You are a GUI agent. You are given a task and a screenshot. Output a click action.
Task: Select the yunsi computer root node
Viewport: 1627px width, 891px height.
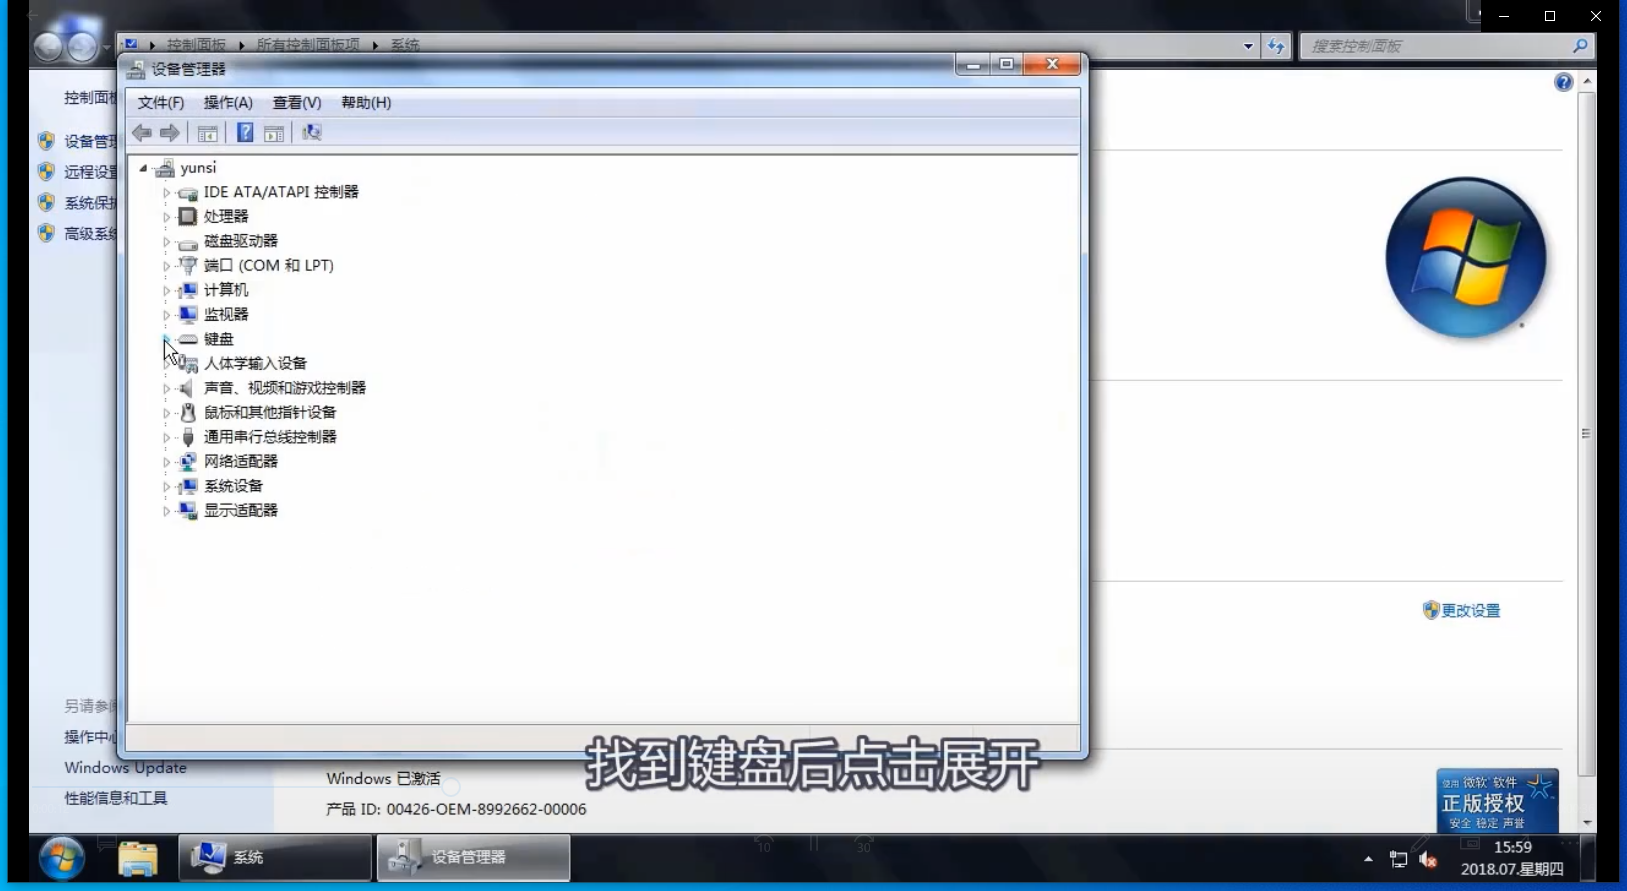[x=198, y=168]
